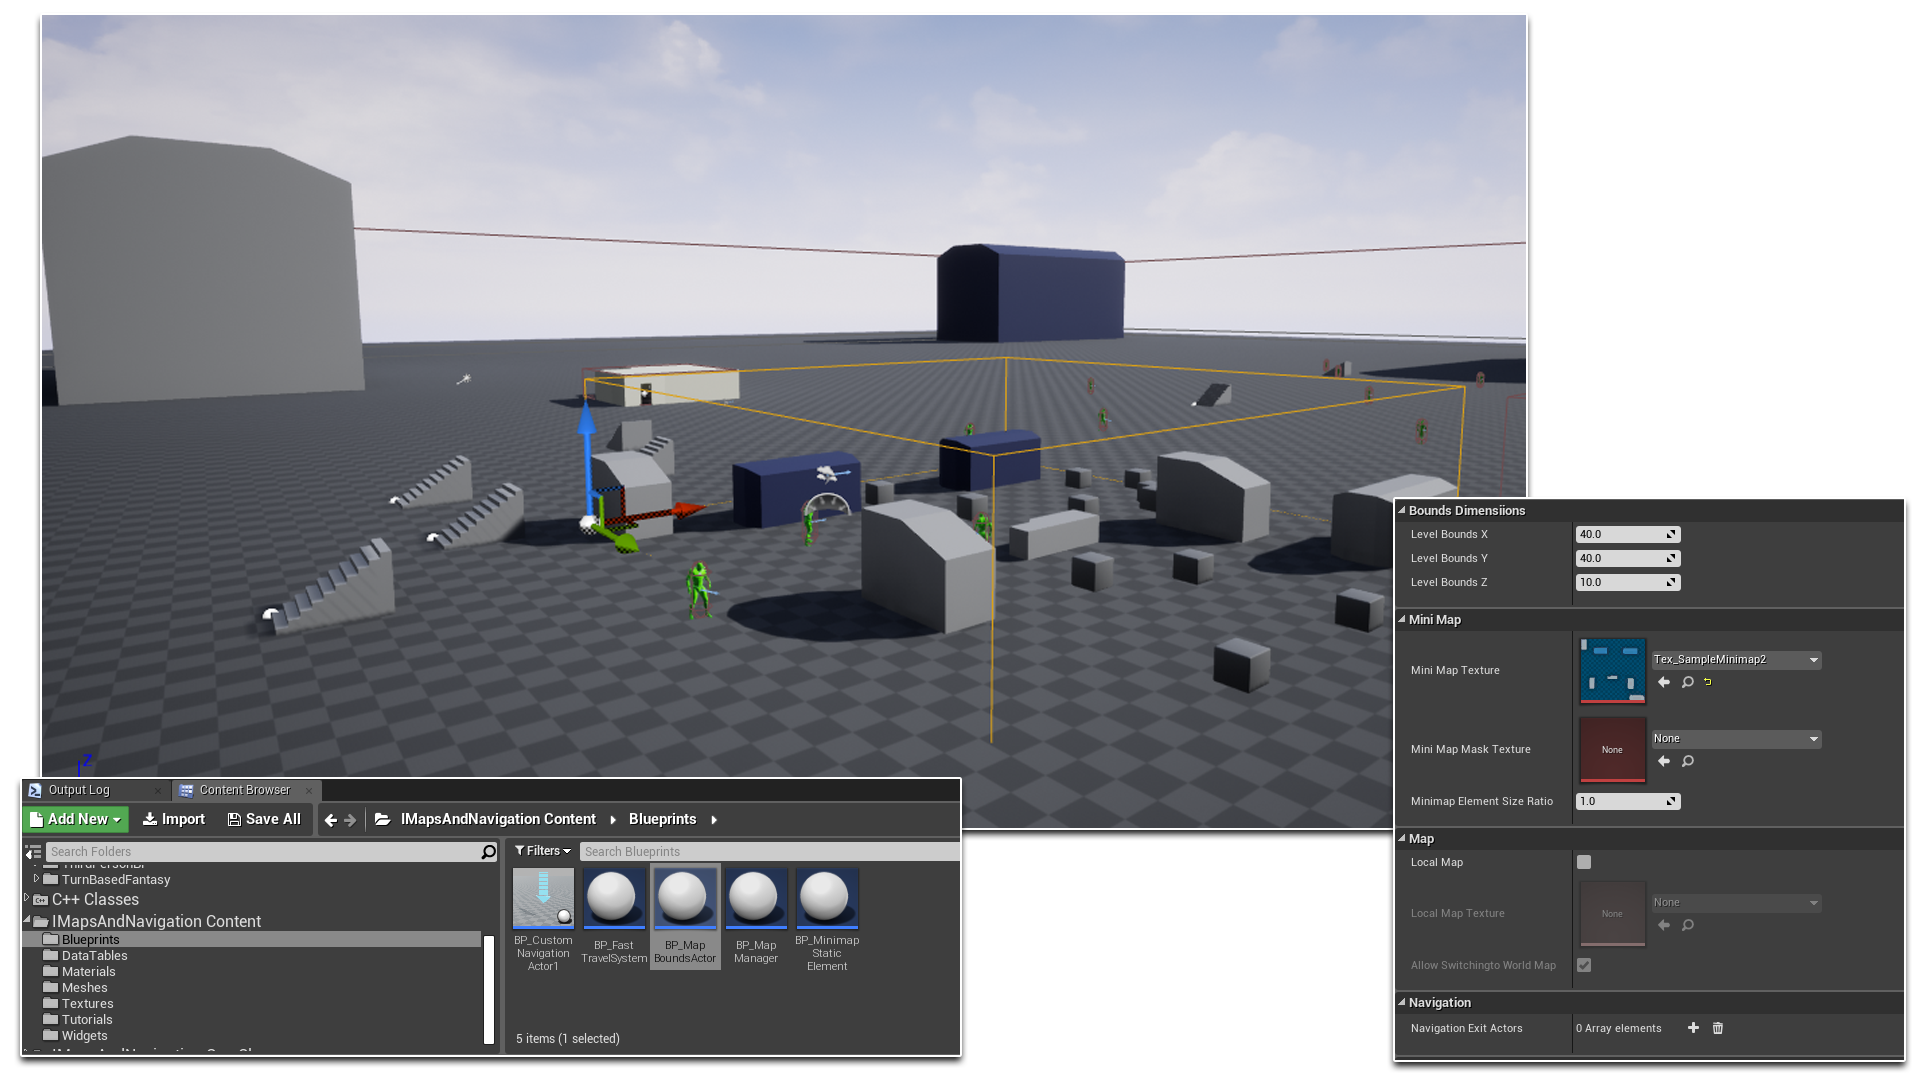Click the Search Folders magnifier icon

pyautogui.click(x=489, y=851)
